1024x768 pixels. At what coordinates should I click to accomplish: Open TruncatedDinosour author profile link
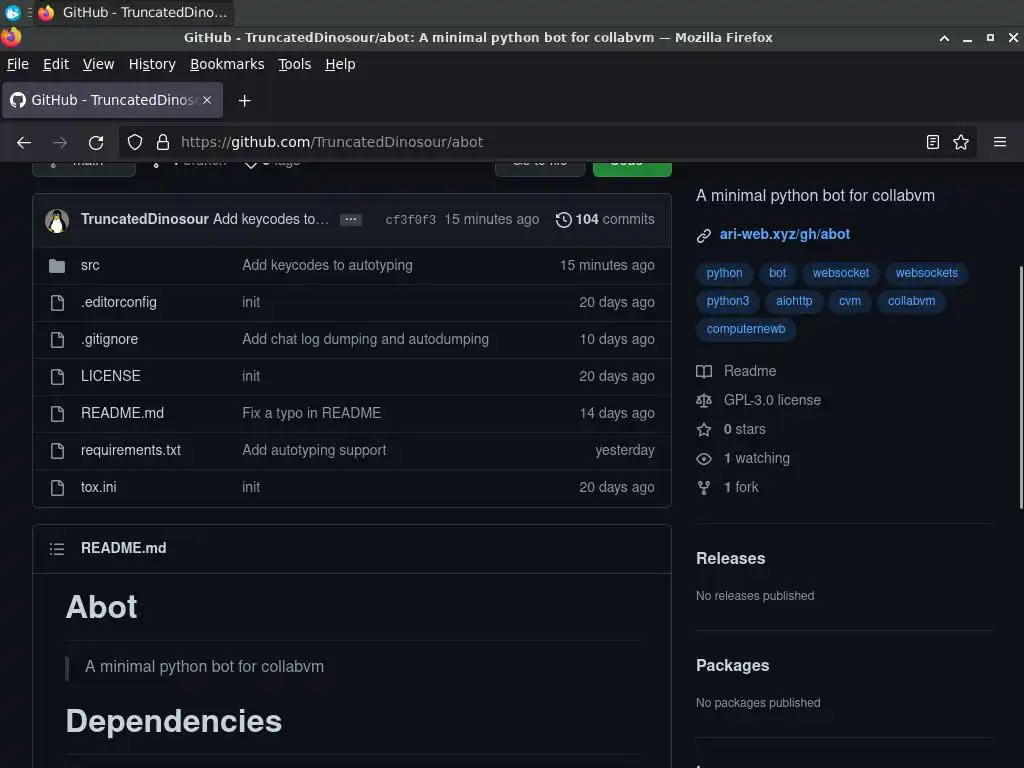145,219
